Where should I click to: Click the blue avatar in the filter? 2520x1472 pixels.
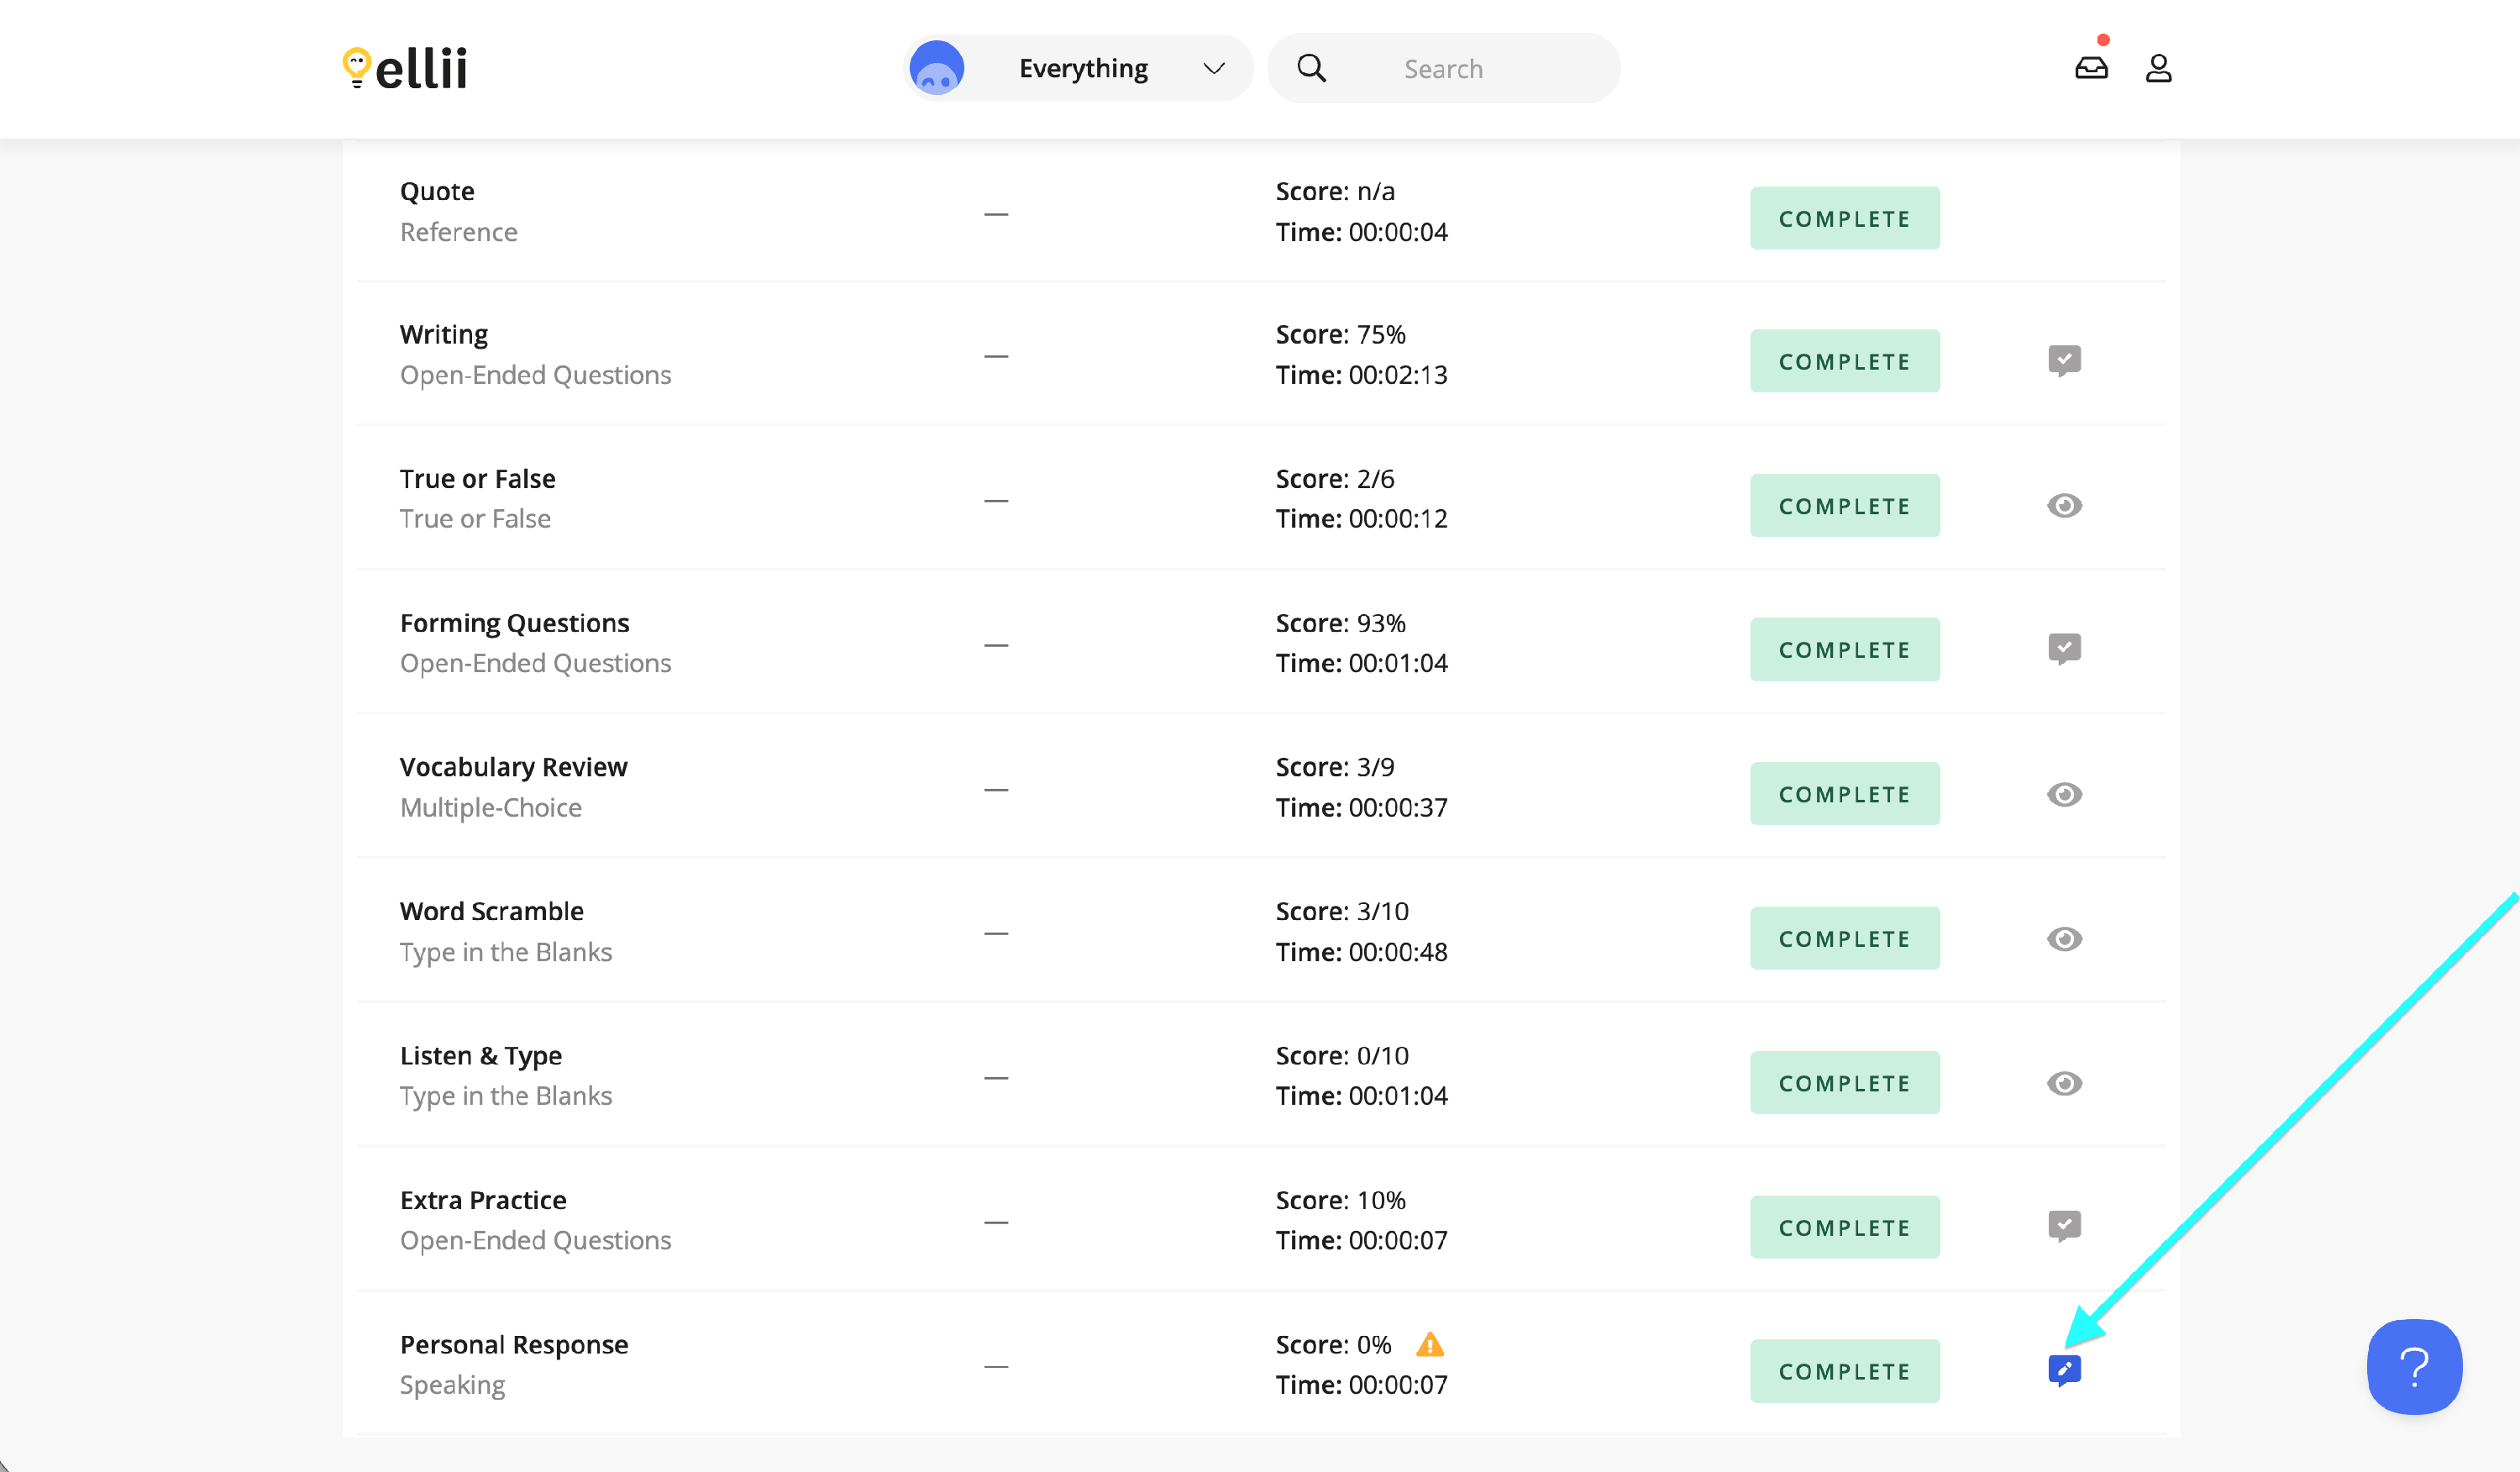pyautogui.click(x=937, y=68)
